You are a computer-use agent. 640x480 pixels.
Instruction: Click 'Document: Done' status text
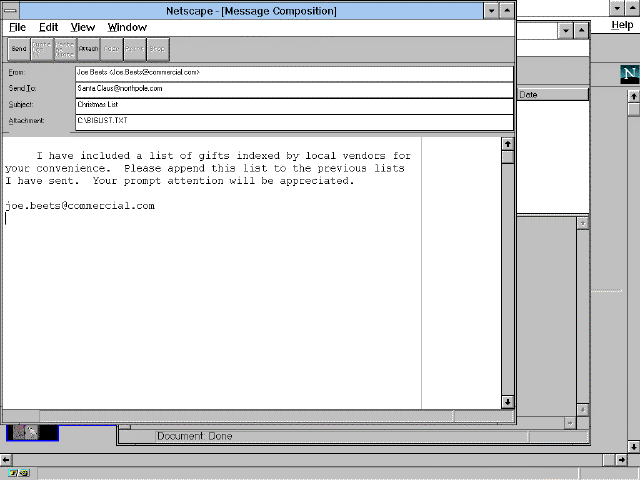pos(195,436)
